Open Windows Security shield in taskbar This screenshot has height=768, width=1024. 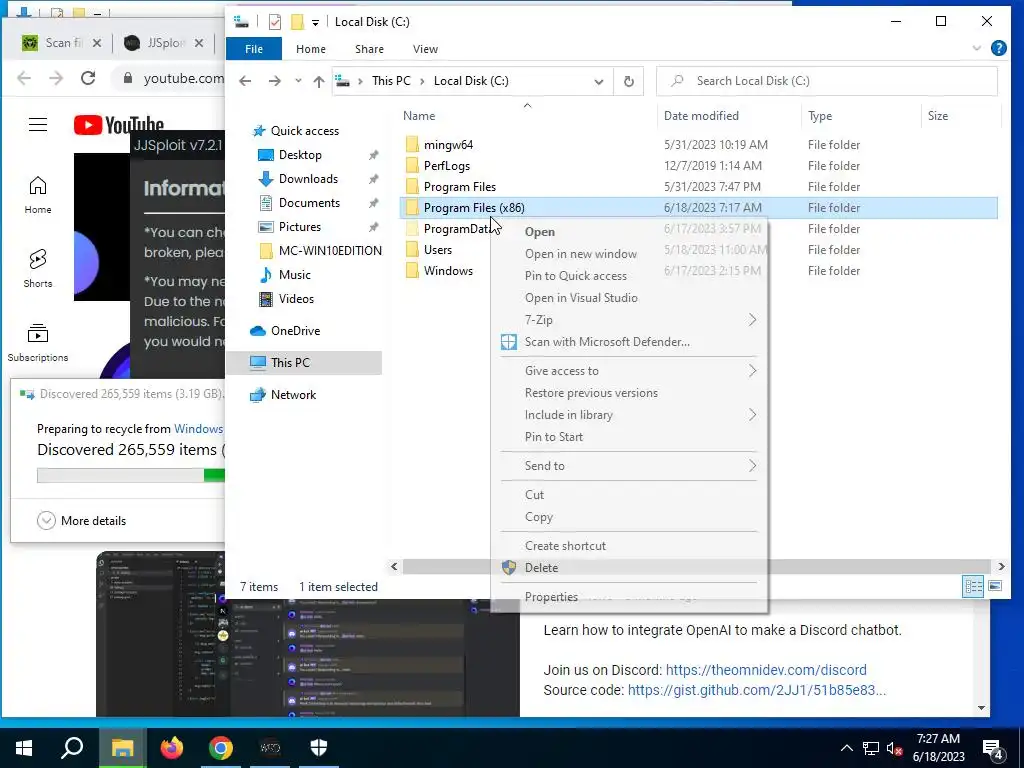319,748
